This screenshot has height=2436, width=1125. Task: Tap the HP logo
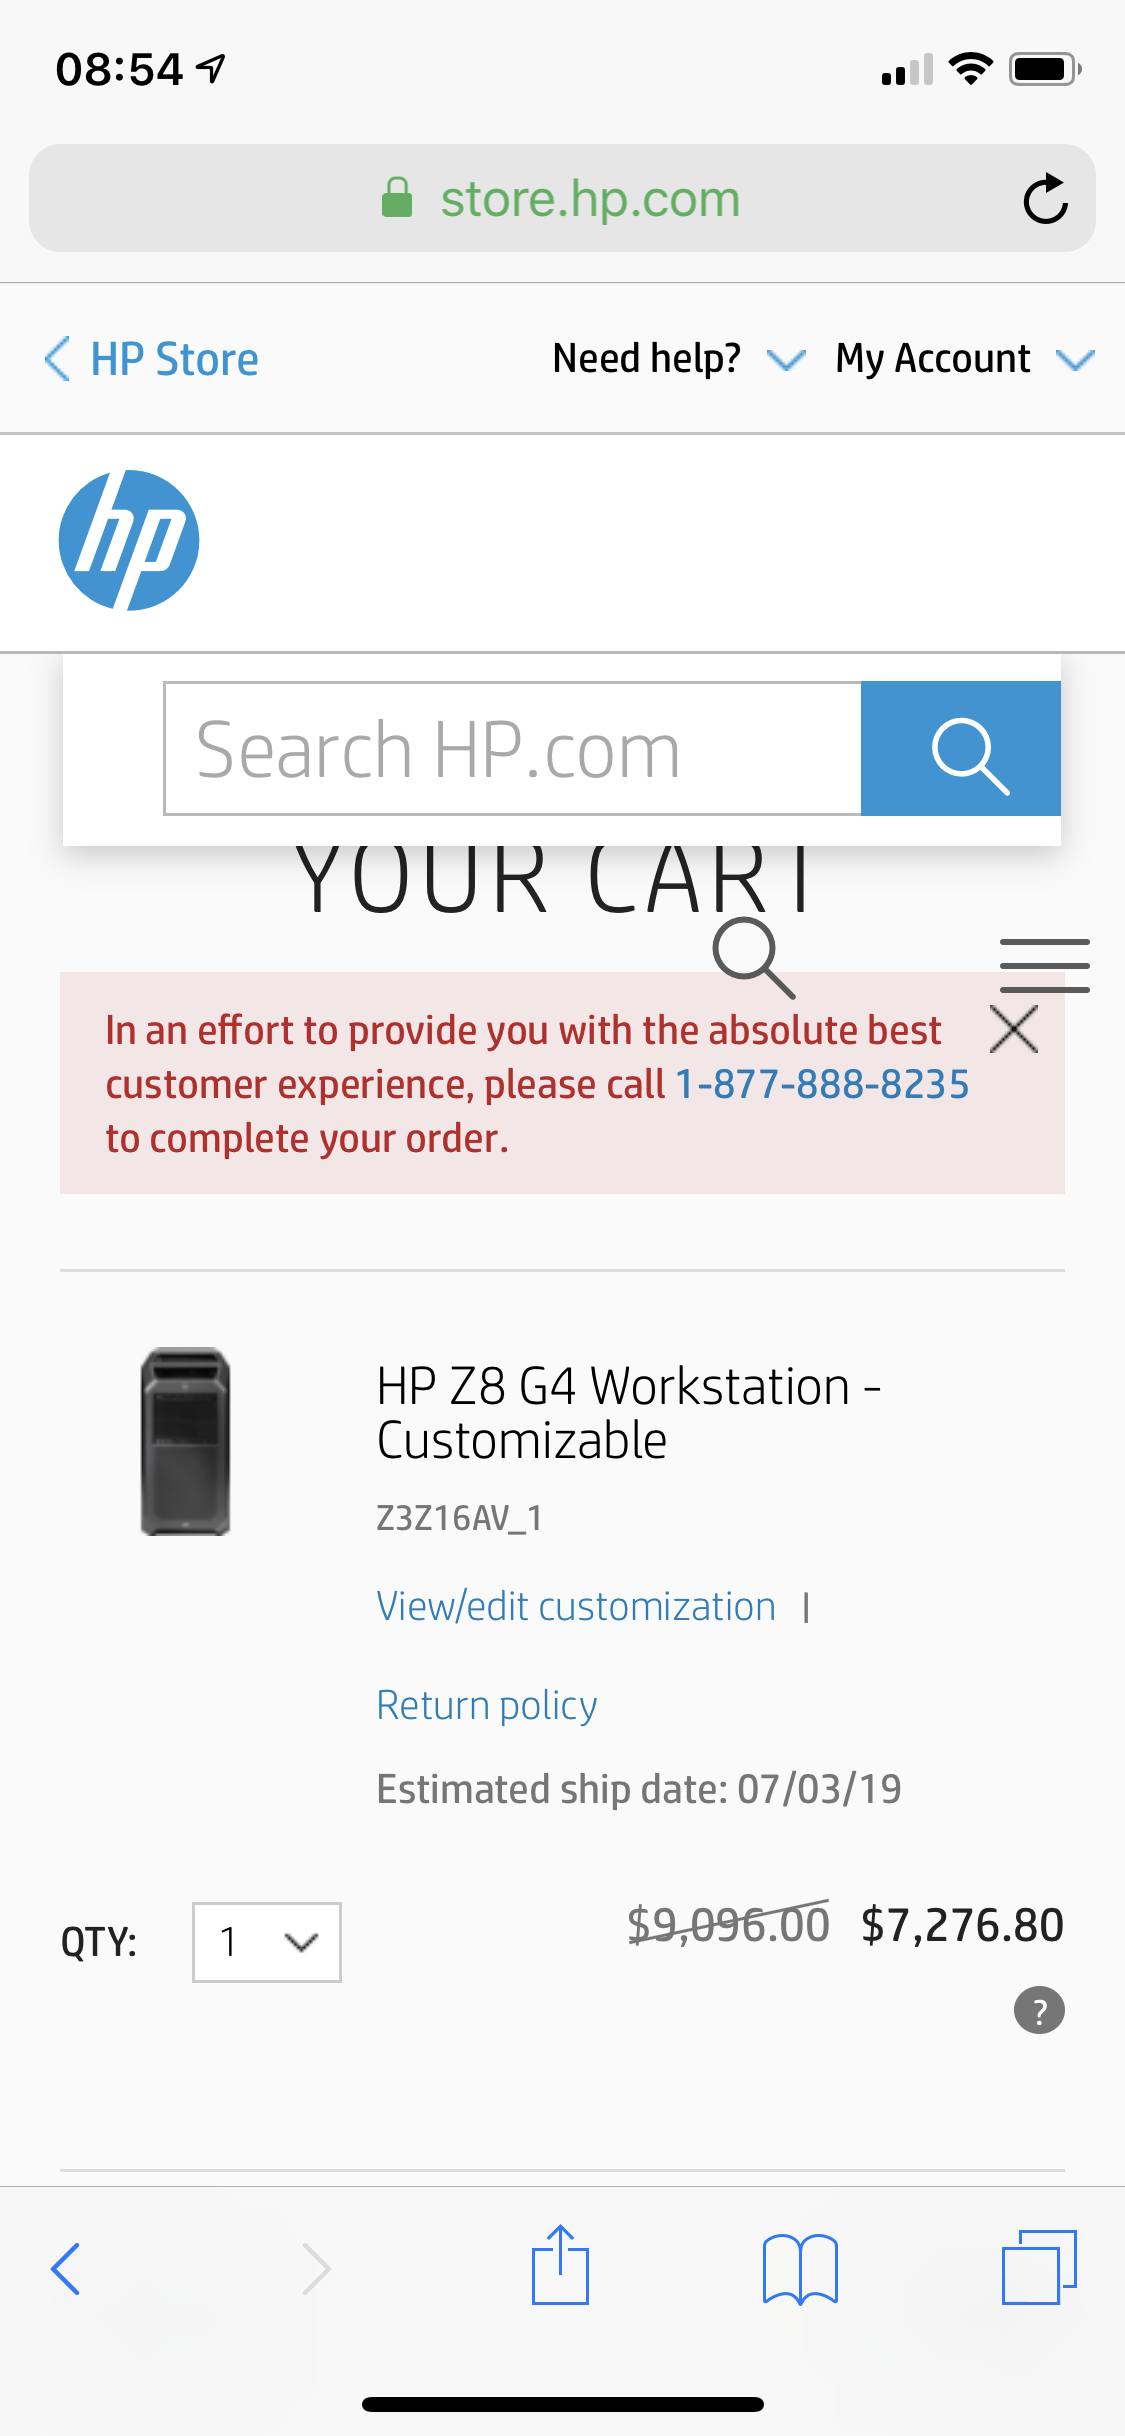[x=129, y=540]
